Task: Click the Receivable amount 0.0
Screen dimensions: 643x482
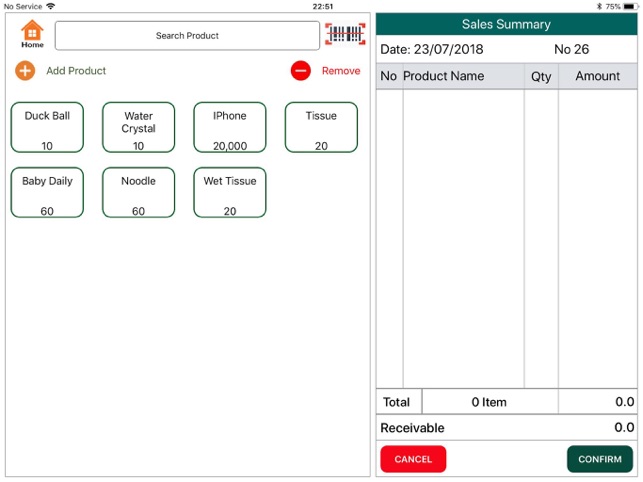Action: tap(624, 427)
